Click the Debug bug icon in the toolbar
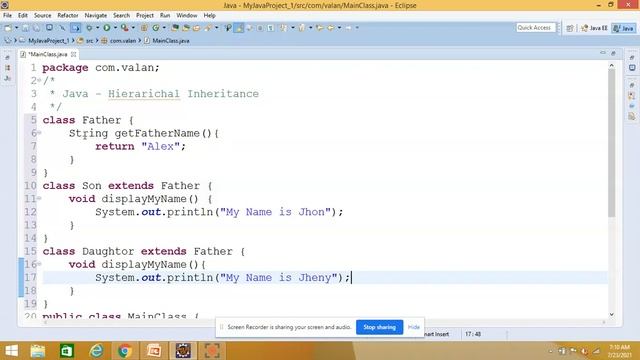The height and width of the screenshot is (360, 640). click(x=89, y=28)
